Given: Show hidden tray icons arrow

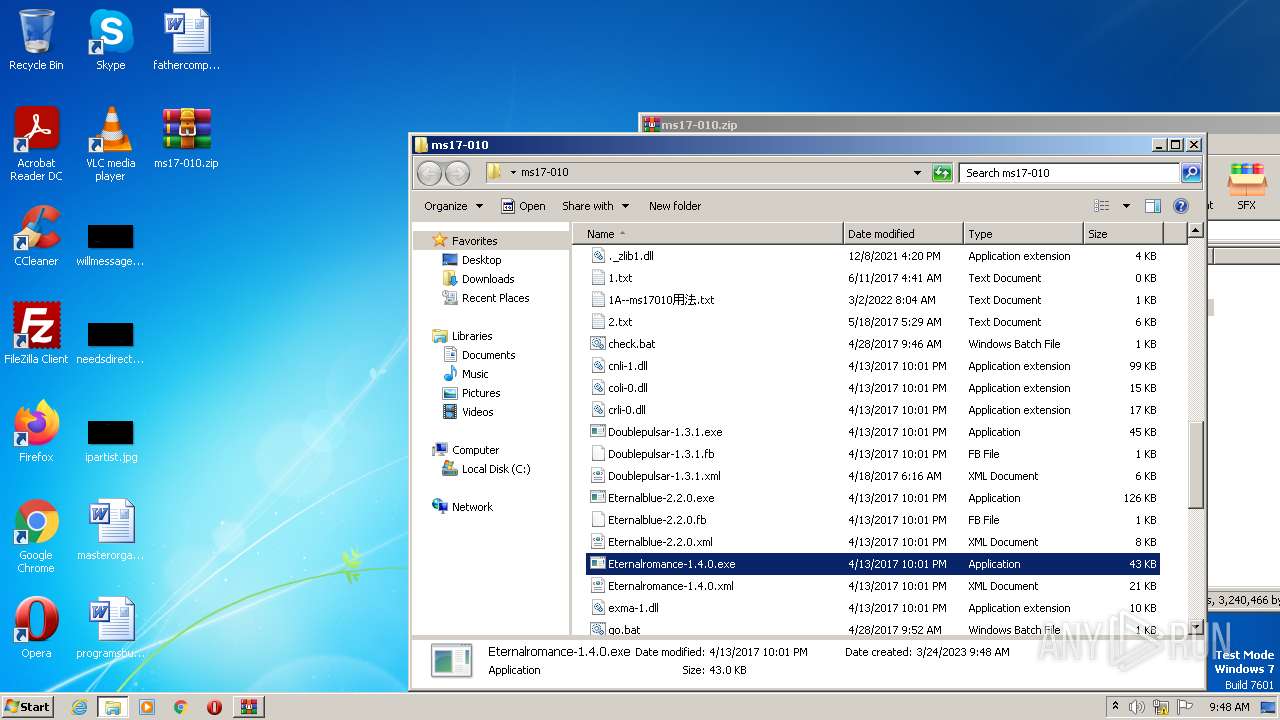Looking at the screenshot, I should point(1116,707).
